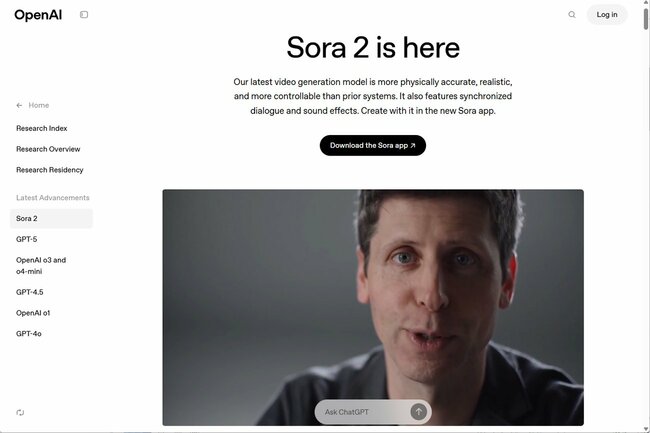Click the OpenAI logo

[x=38, y=15]
